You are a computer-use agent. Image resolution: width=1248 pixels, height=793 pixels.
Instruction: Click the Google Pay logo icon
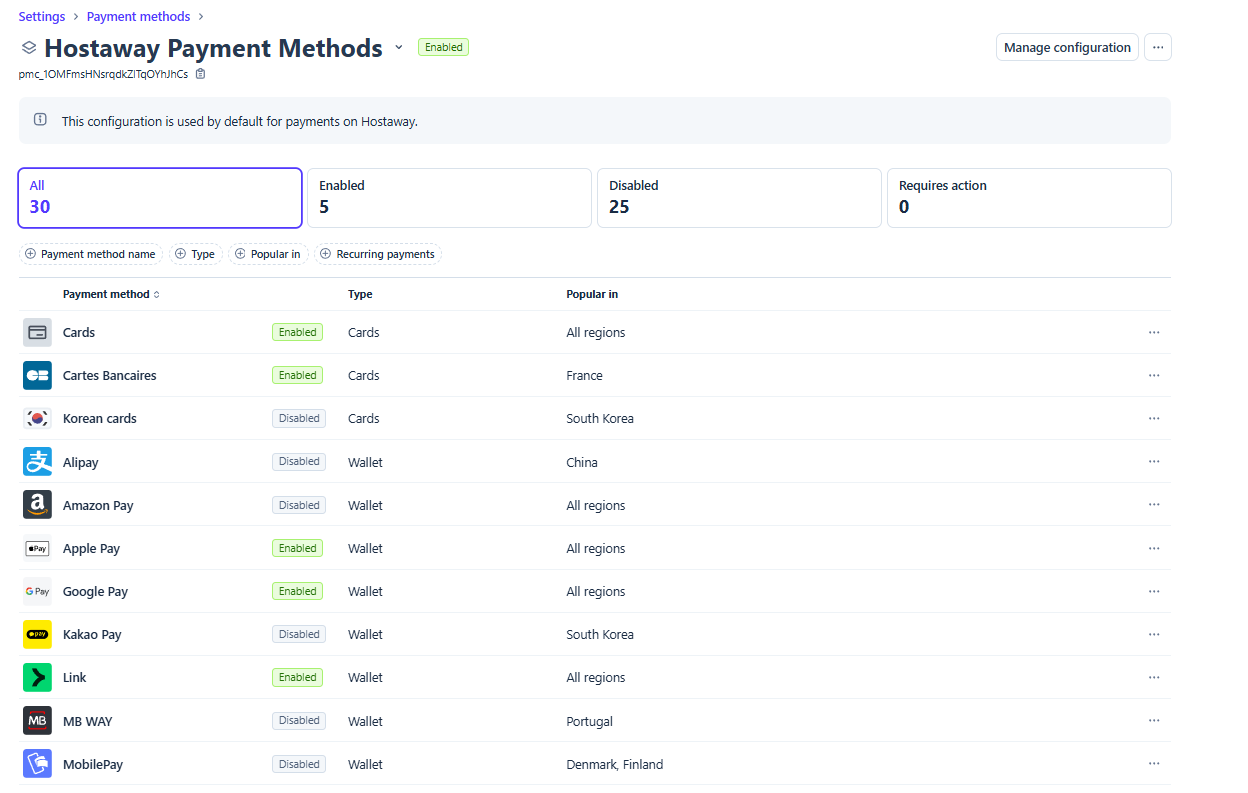[37, 591]
